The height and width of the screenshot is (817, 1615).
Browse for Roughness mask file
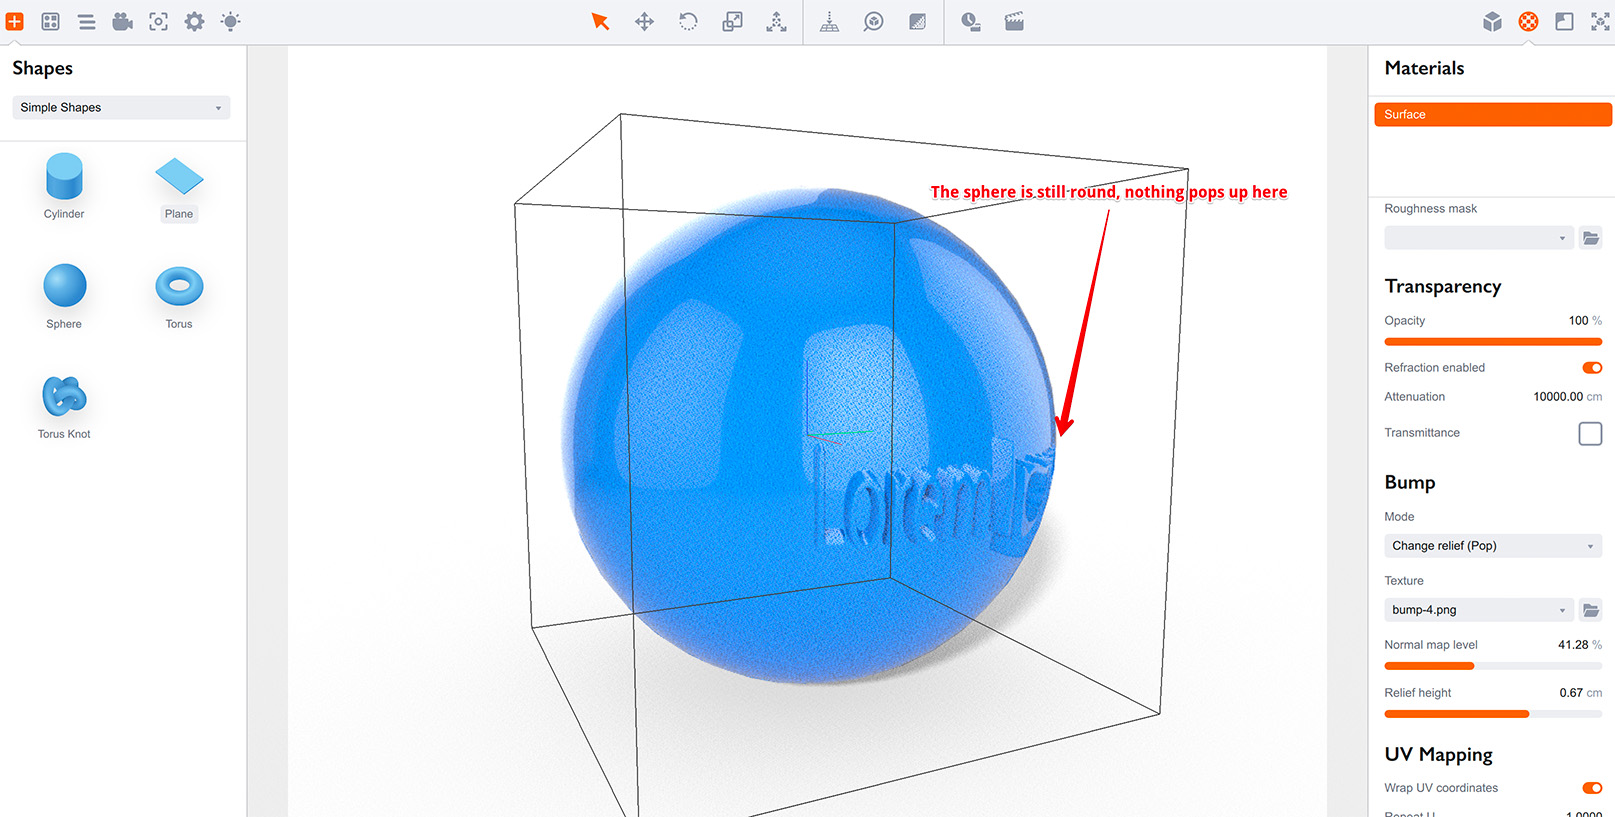(x=1590, y=238)
